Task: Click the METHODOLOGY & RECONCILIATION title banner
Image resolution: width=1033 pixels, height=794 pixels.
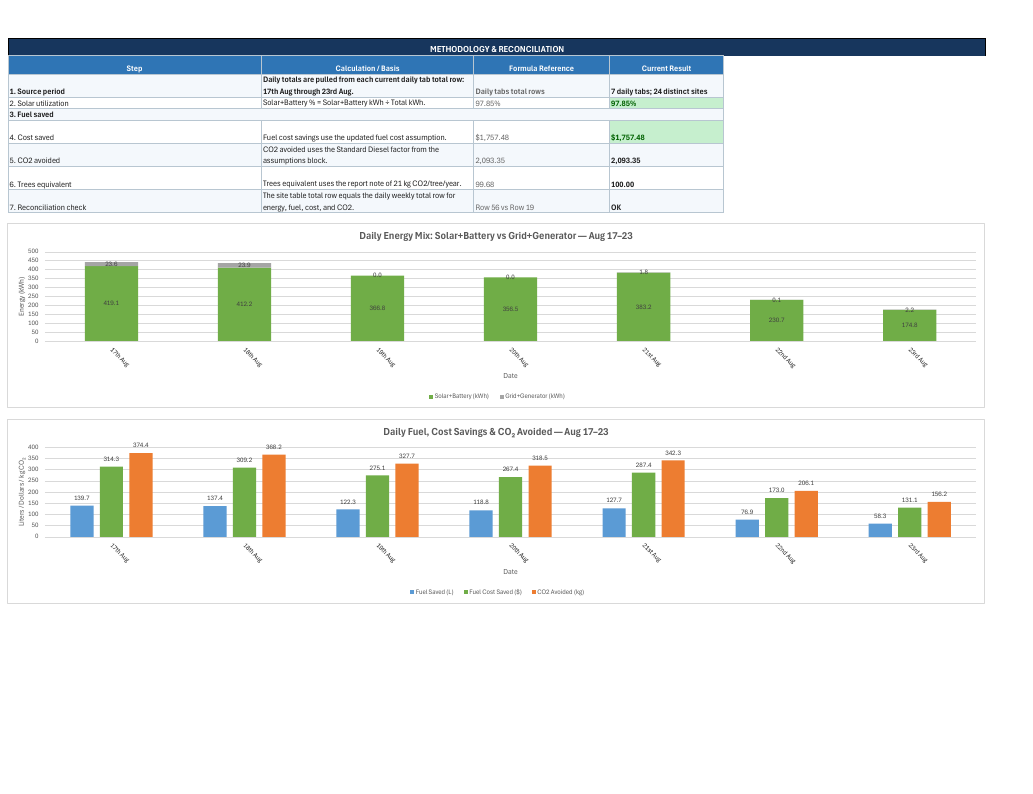Action: click(x=497, y=47)
